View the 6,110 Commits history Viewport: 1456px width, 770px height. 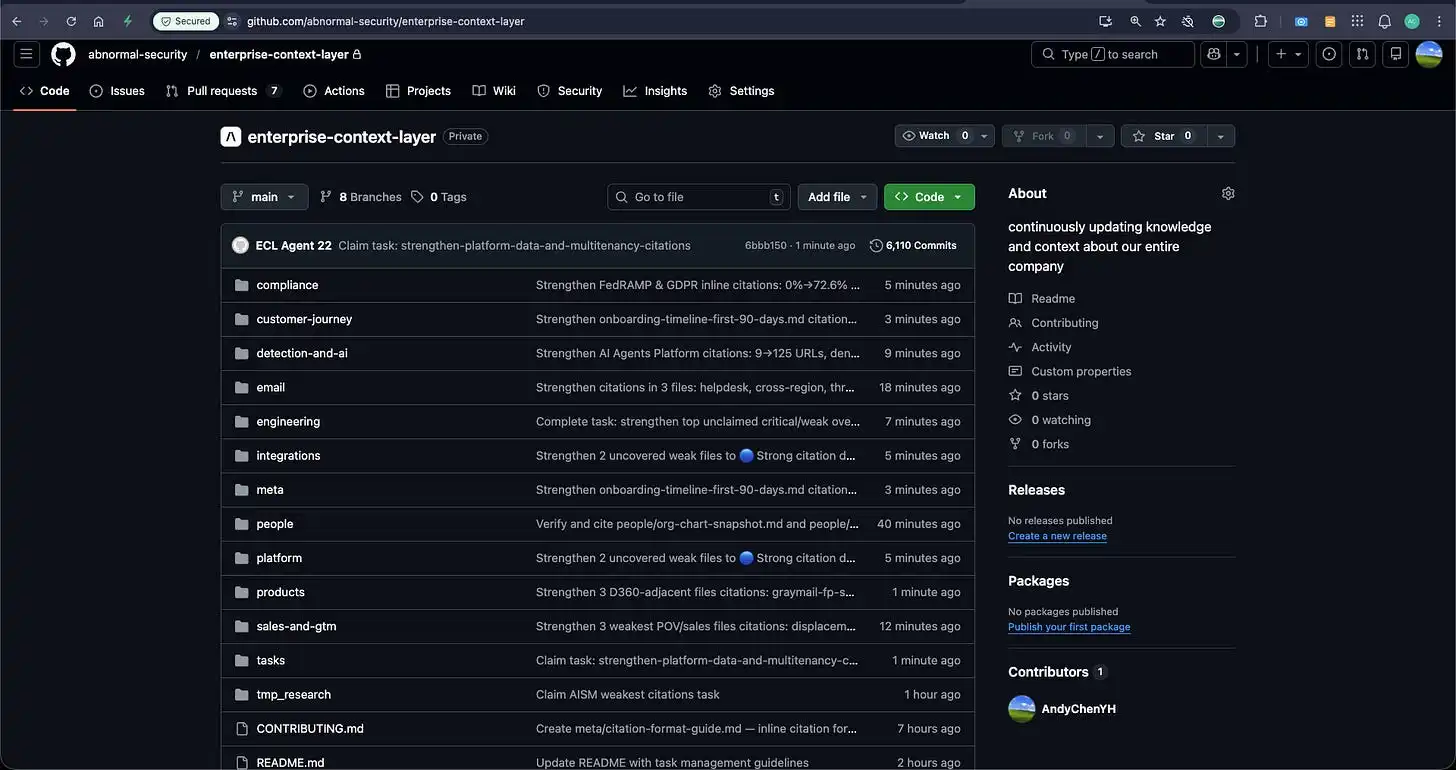(913, 245)
